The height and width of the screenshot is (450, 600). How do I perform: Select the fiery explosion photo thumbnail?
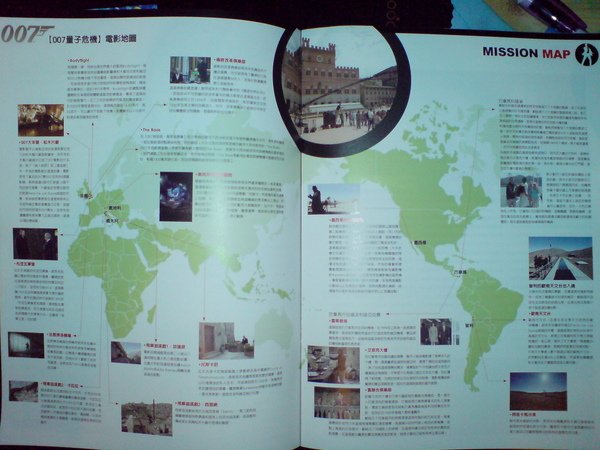tap(41, 120)
